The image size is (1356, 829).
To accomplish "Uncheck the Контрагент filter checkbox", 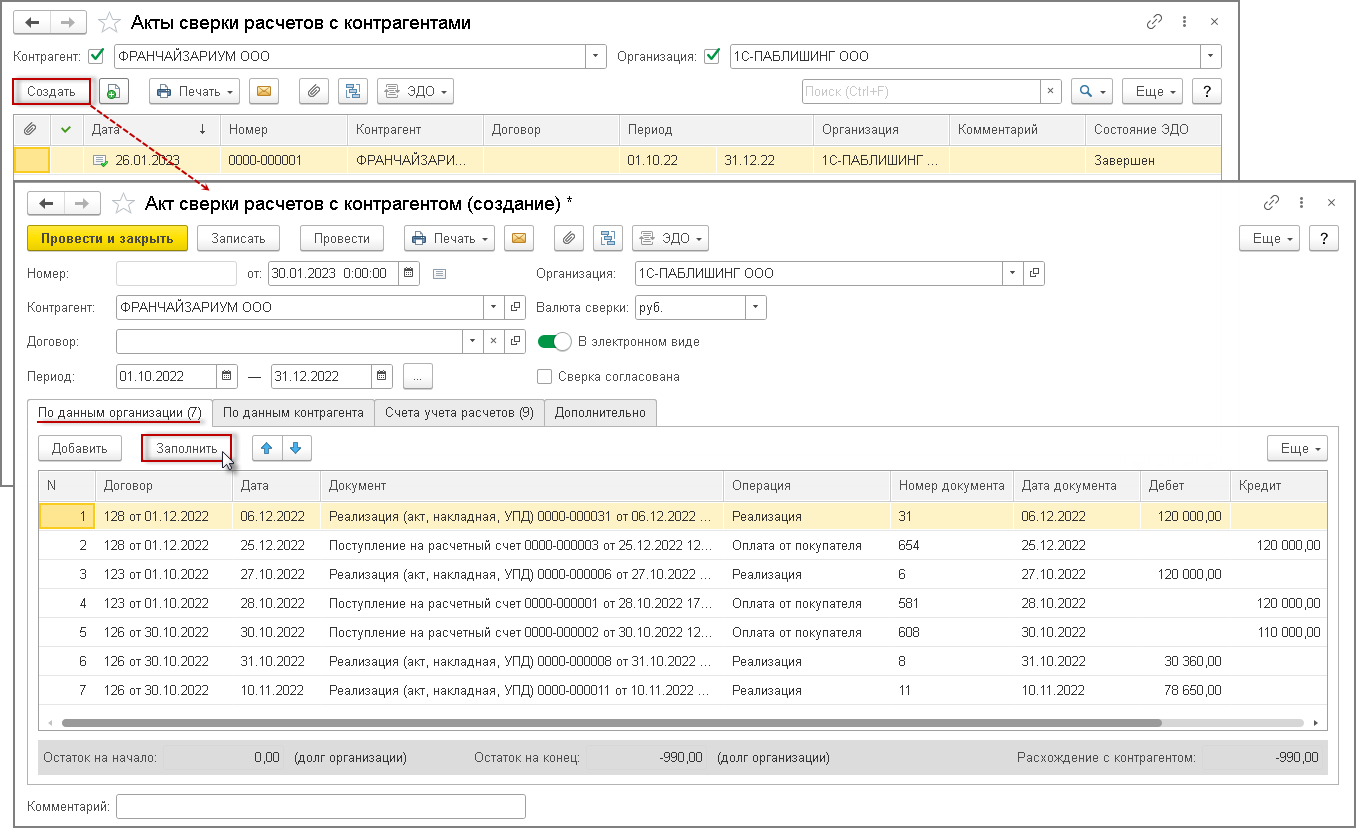I will pyautogui.click(x=97, y=56).
